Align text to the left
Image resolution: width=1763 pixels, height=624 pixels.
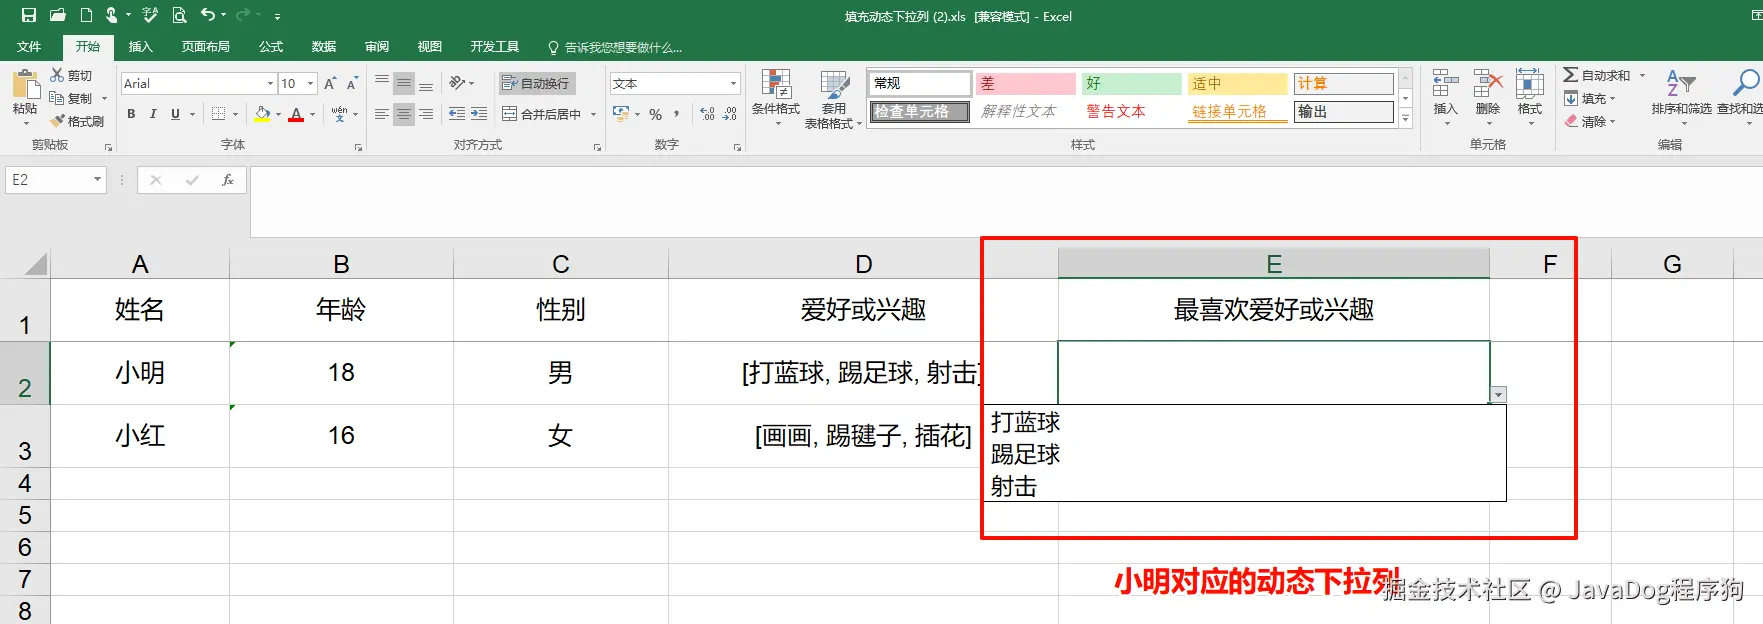(382, 115)
